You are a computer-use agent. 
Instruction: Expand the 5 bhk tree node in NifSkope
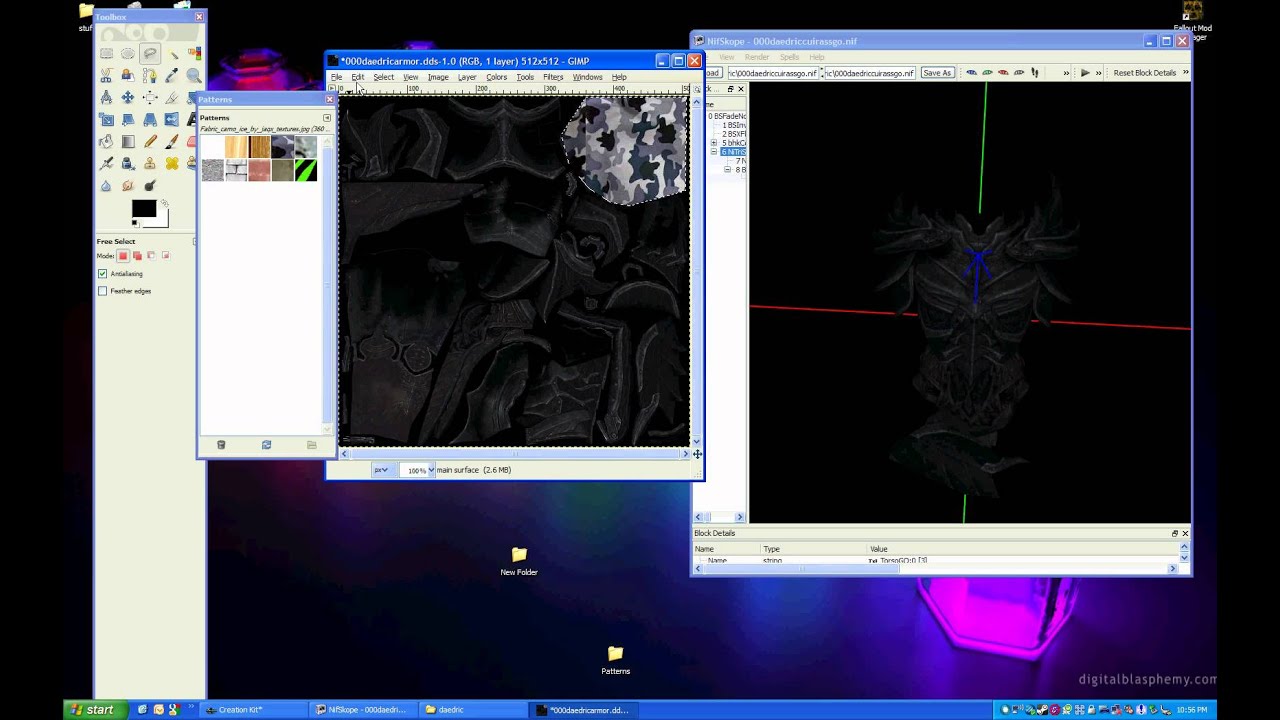714,143
